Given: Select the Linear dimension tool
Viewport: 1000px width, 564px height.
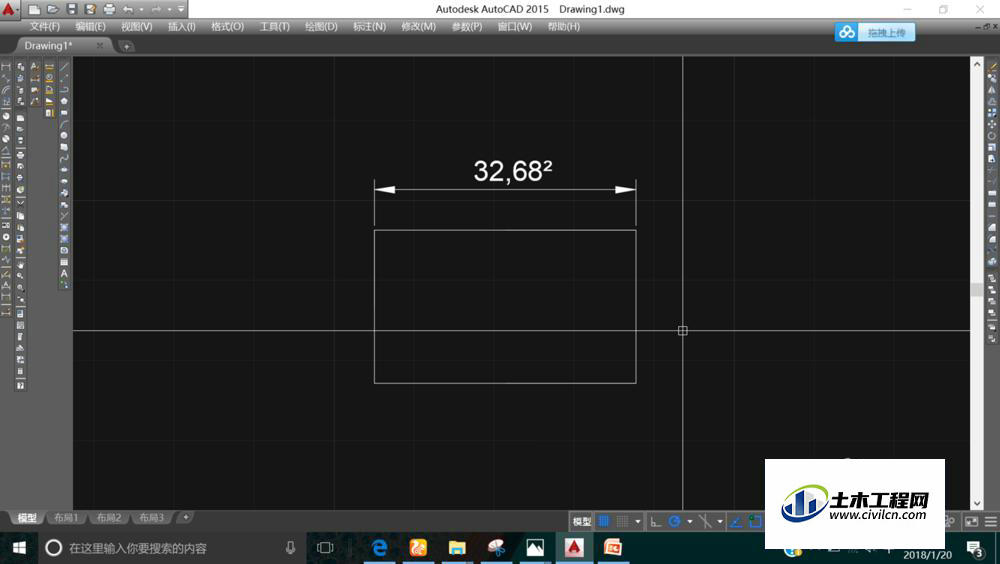Looking at the screenshot, I should click(x=6, y=67).
